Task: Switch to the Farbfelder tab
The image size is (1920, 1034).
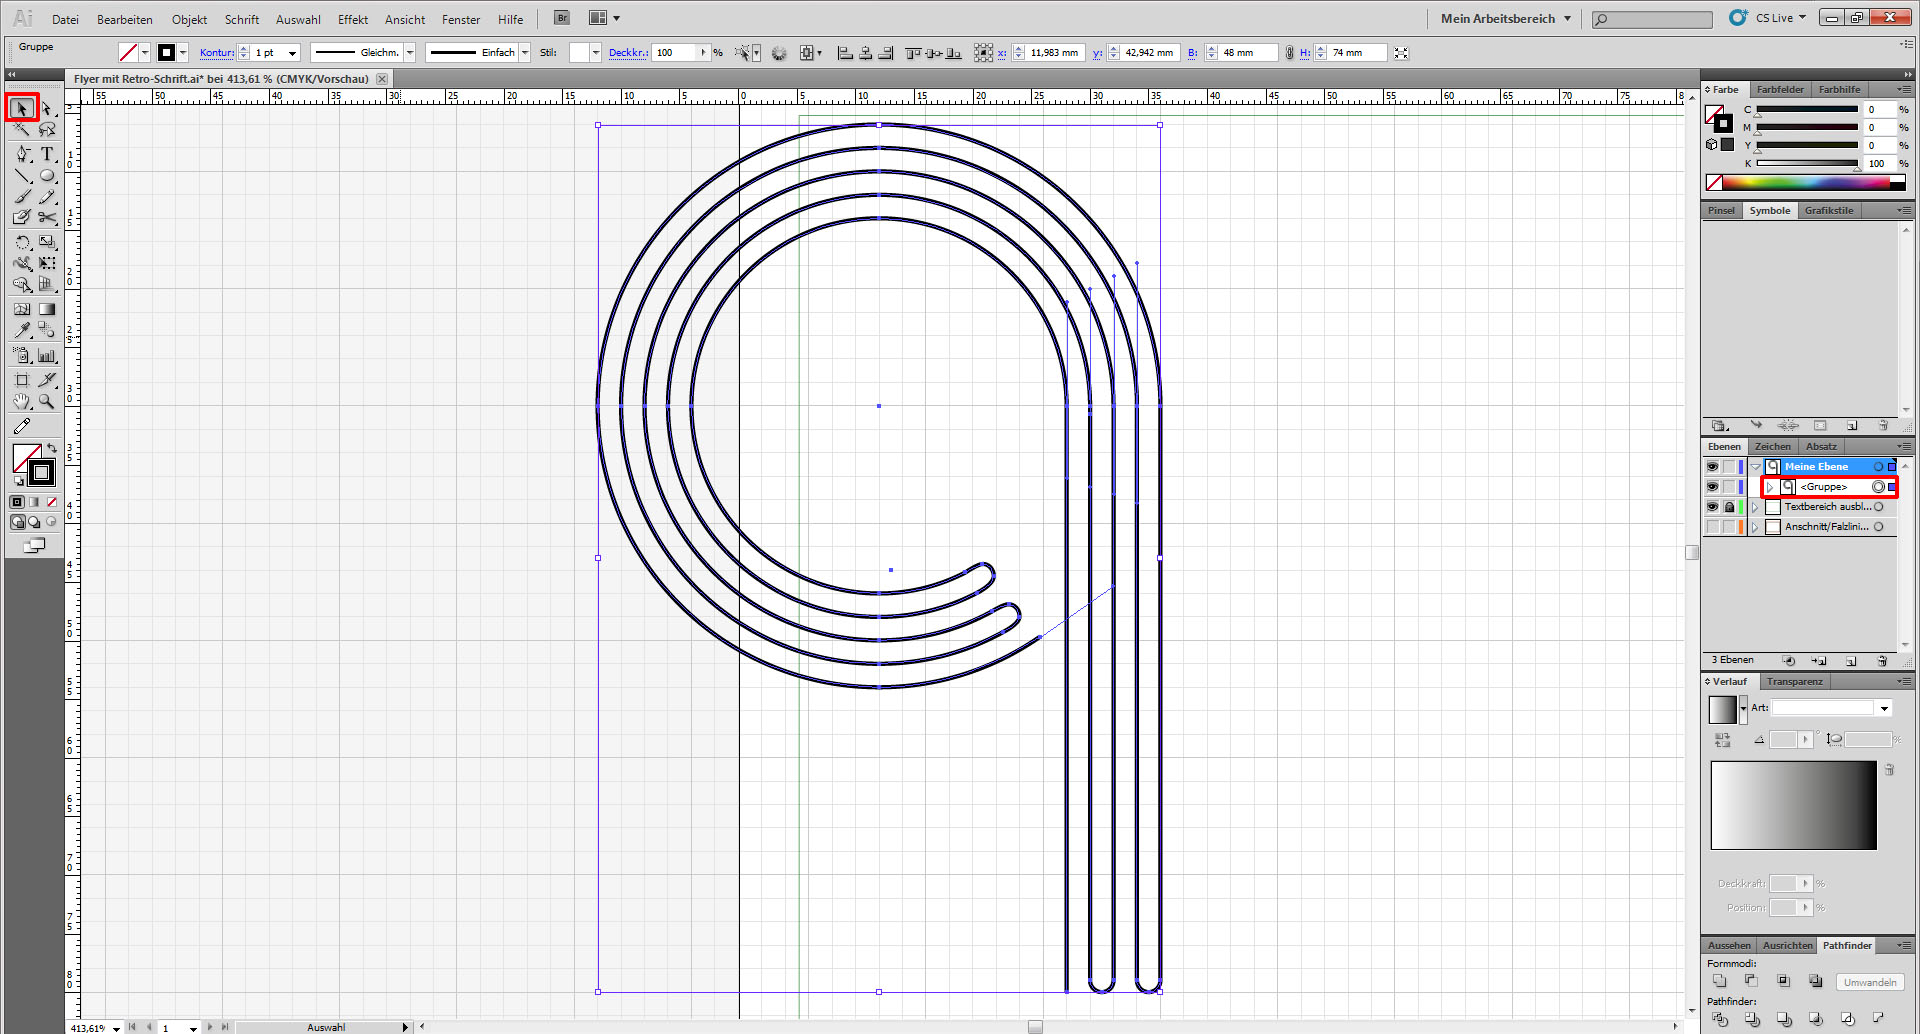Action: (1780, 90)
